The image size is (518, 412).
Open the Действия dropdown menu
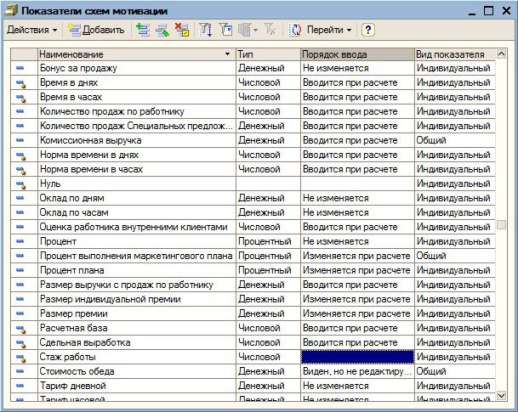[x=32, y=30]
